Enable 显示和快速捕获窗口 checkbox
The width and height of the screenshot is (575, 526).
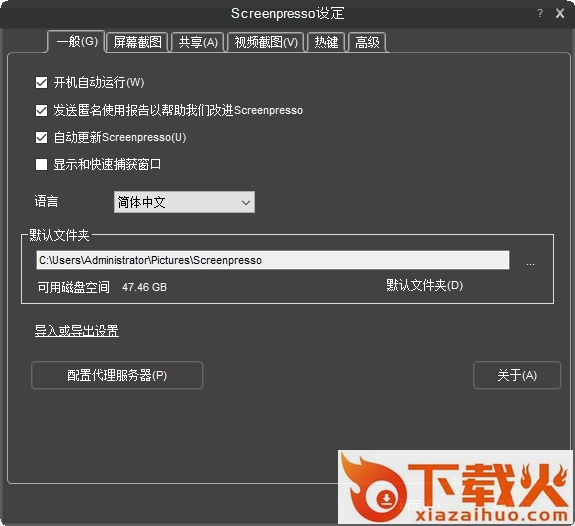[x=41, y=164]
